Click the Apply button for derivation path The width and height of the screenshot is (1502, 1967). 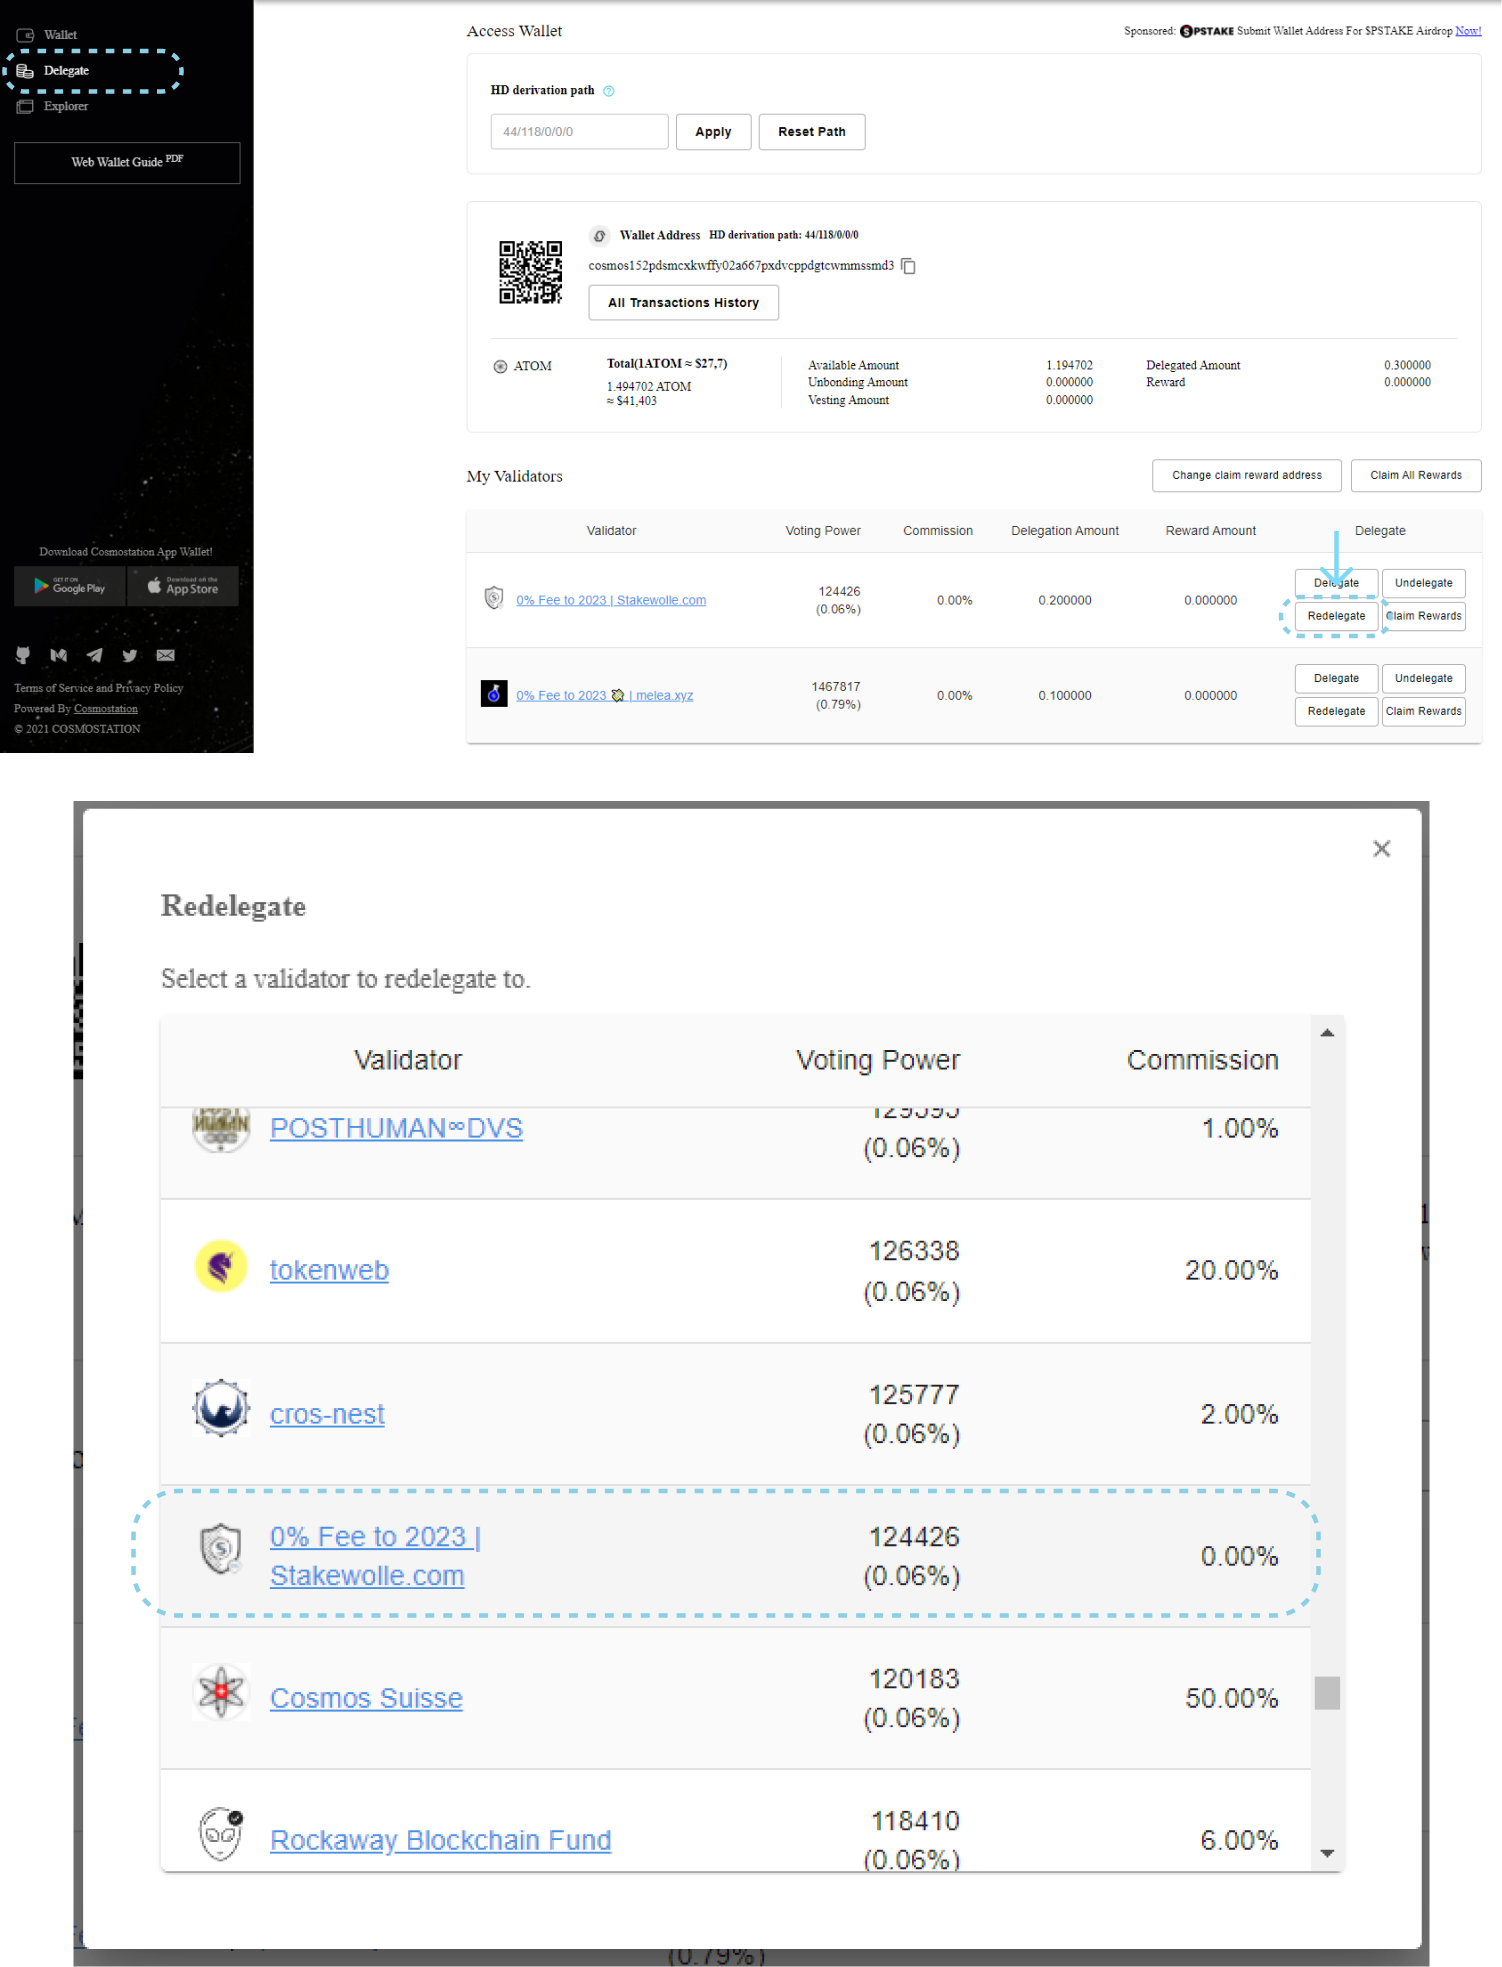[713, 132]
